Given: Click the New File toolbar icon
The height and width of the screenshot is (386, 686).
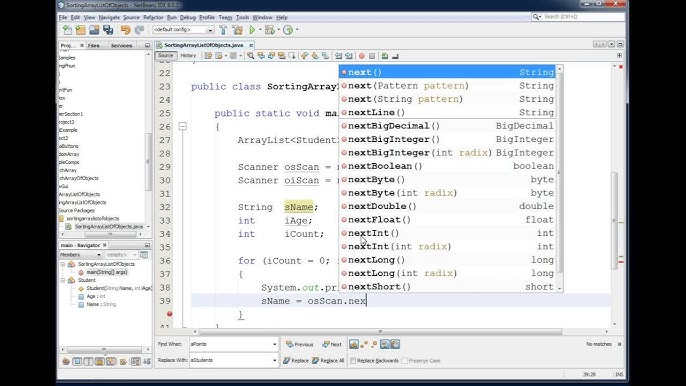Looking at the screenshot, I should click(67, 30).
